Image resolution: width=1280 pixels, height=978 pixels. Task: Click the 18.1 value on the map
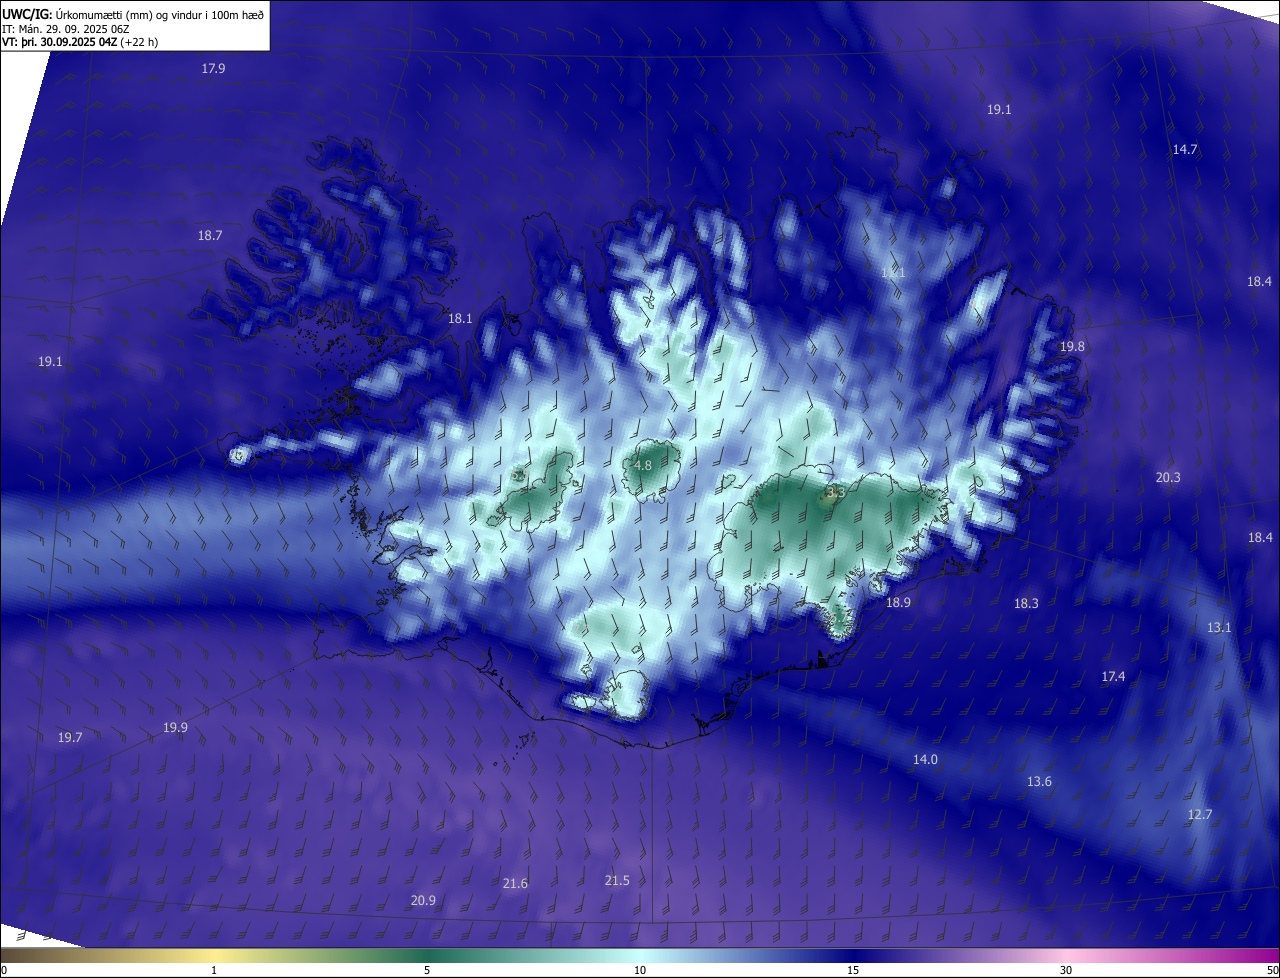point(460,319)
